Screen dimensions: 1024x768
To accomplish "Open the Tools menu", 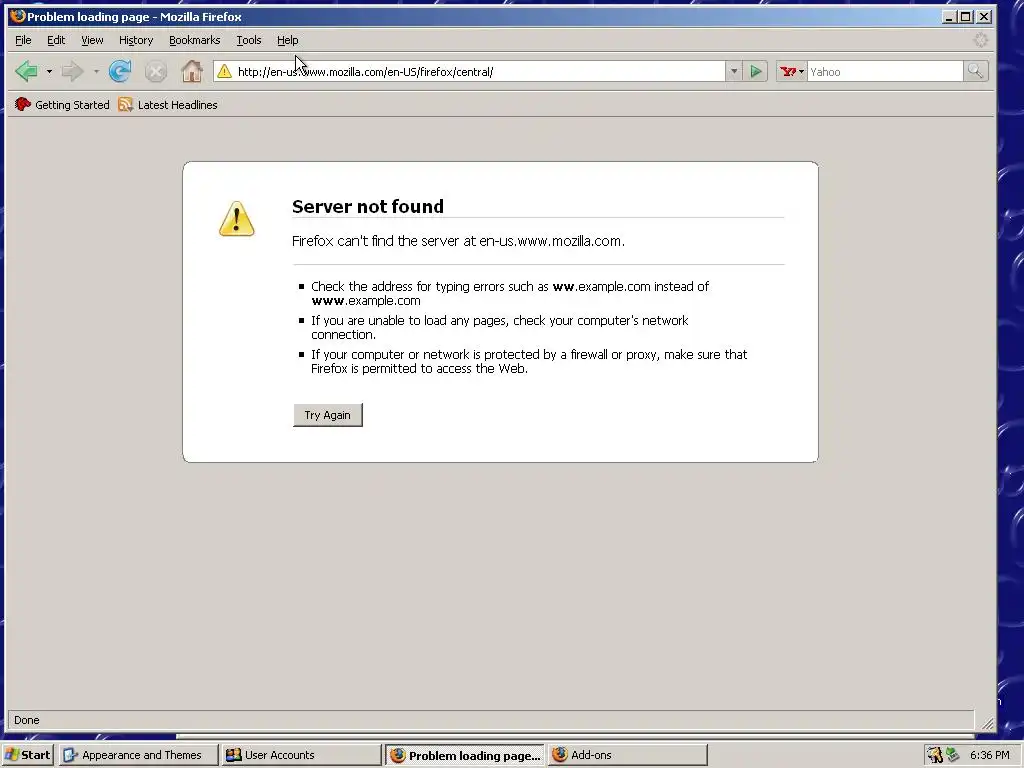I will pos(249,40).
